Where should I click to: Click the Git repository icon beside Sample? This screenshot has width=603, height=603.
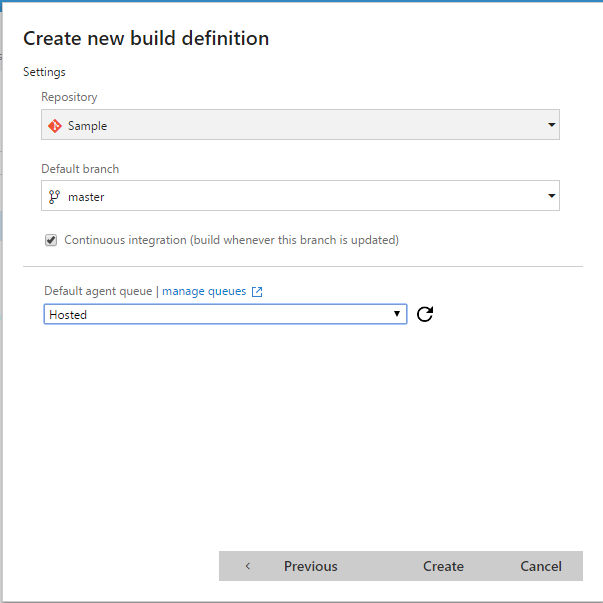[55, 126]
